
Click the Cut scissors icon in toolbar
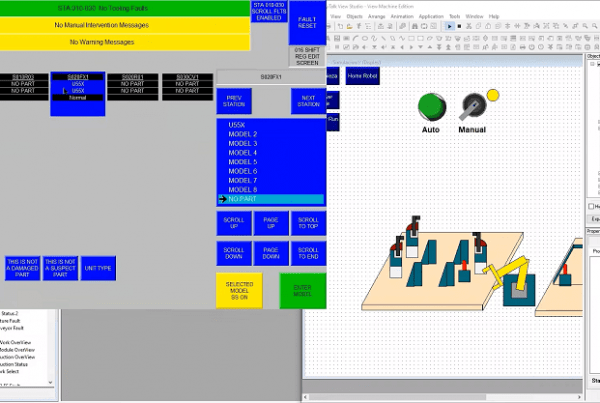[x=468, y=26]
